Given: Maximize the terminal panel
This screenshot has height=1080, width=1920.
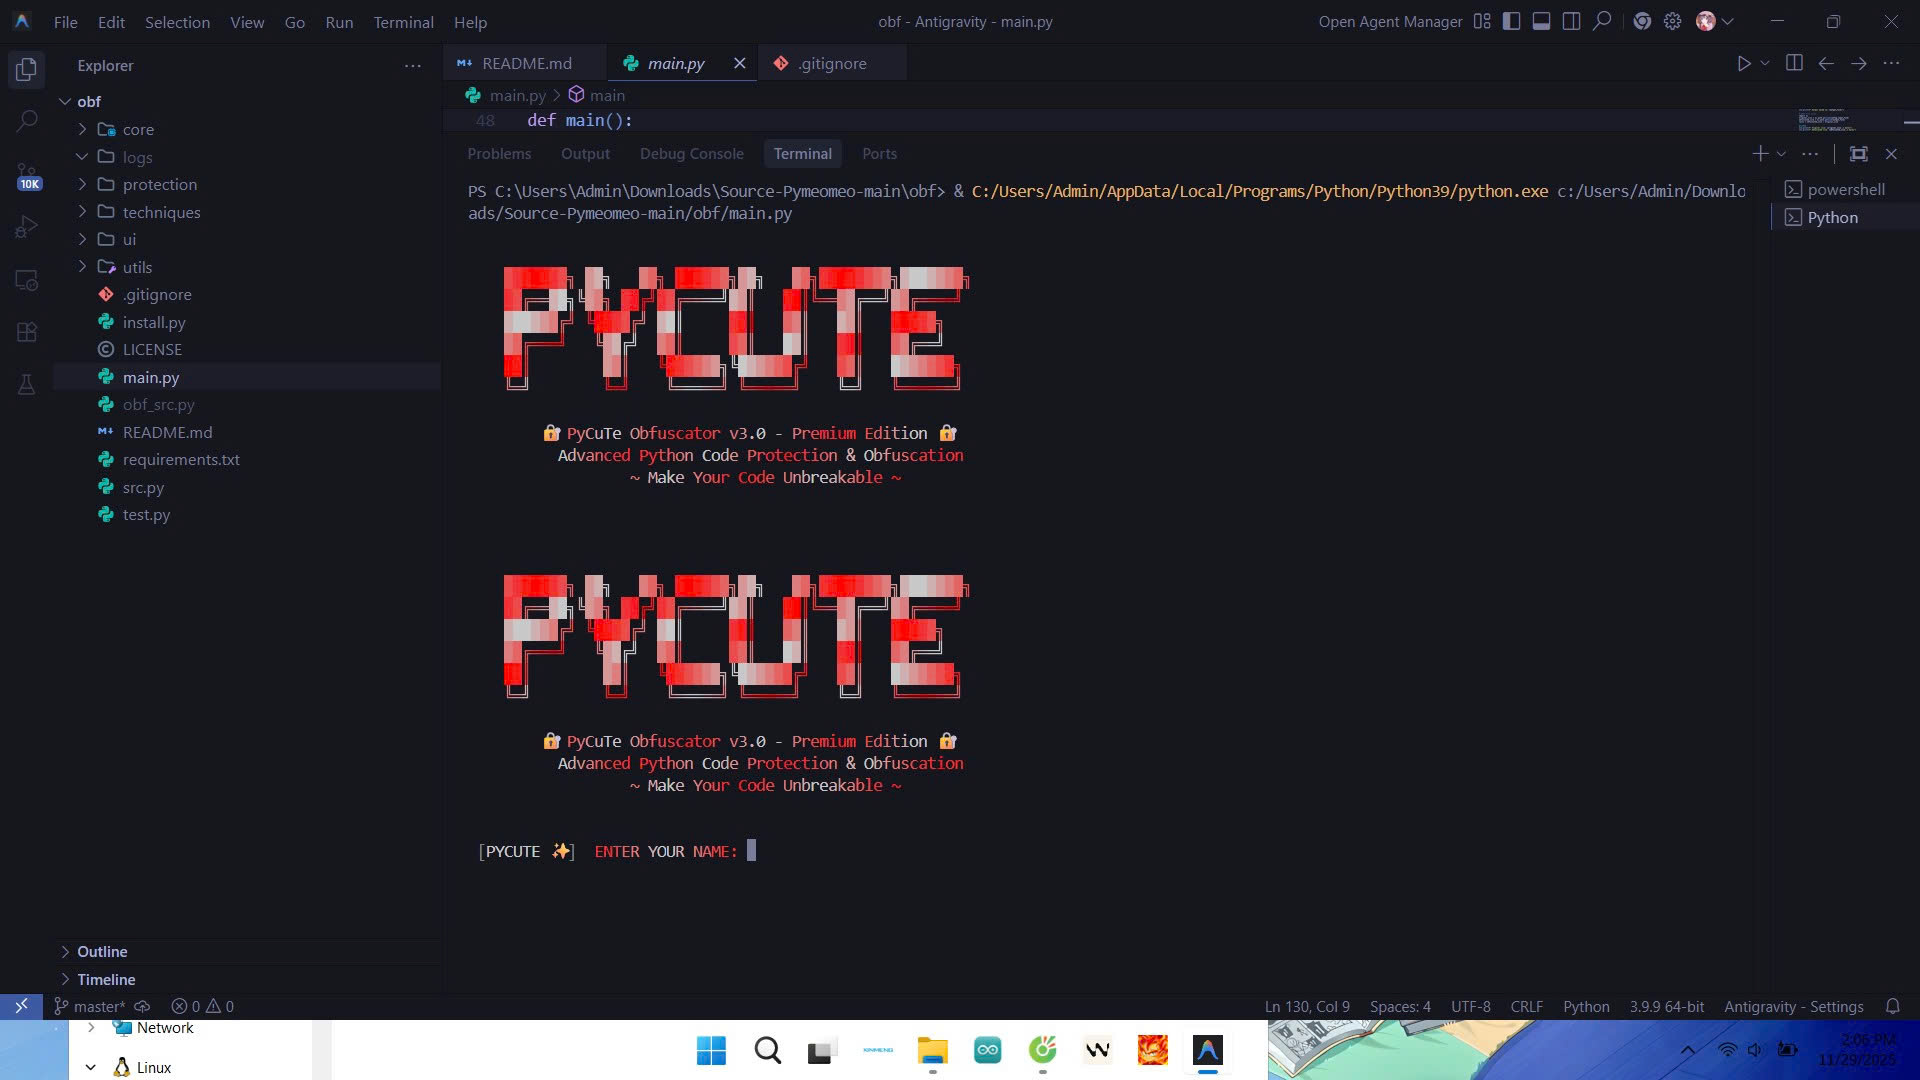Looking at the screenshot, I should tap(1859, 153).
